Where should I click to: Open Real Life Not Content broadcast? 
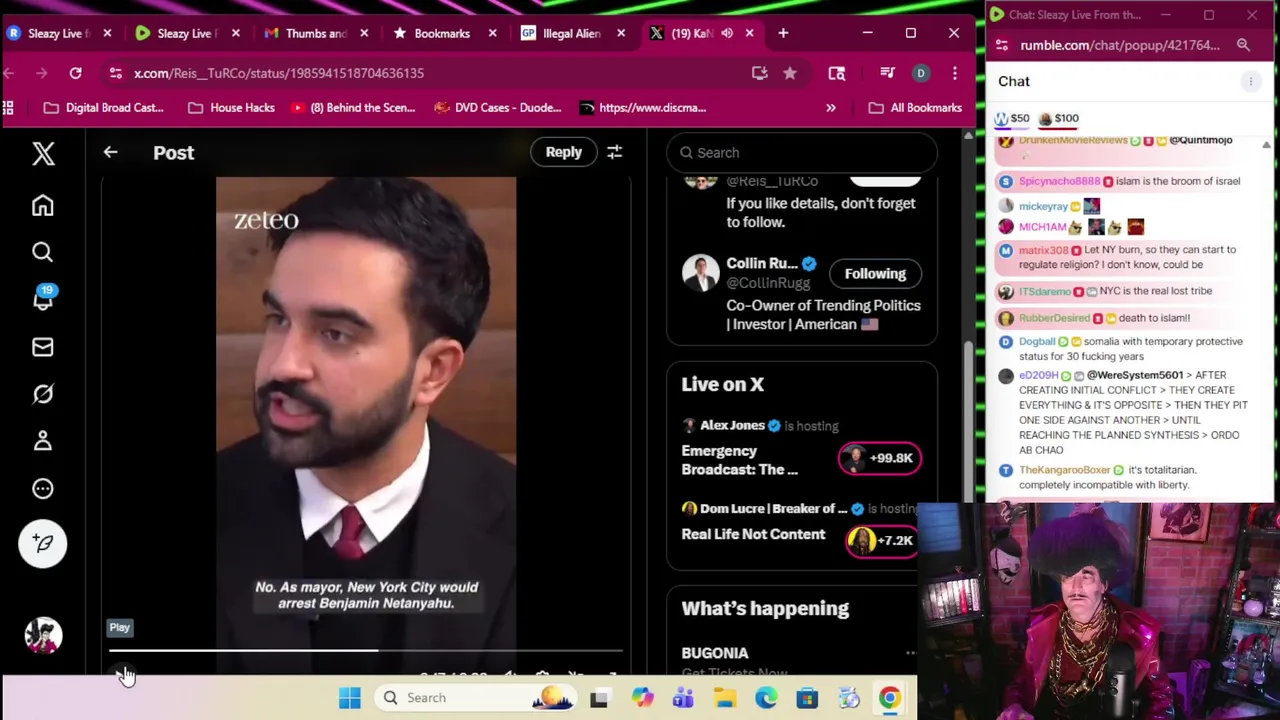point(753,534)
